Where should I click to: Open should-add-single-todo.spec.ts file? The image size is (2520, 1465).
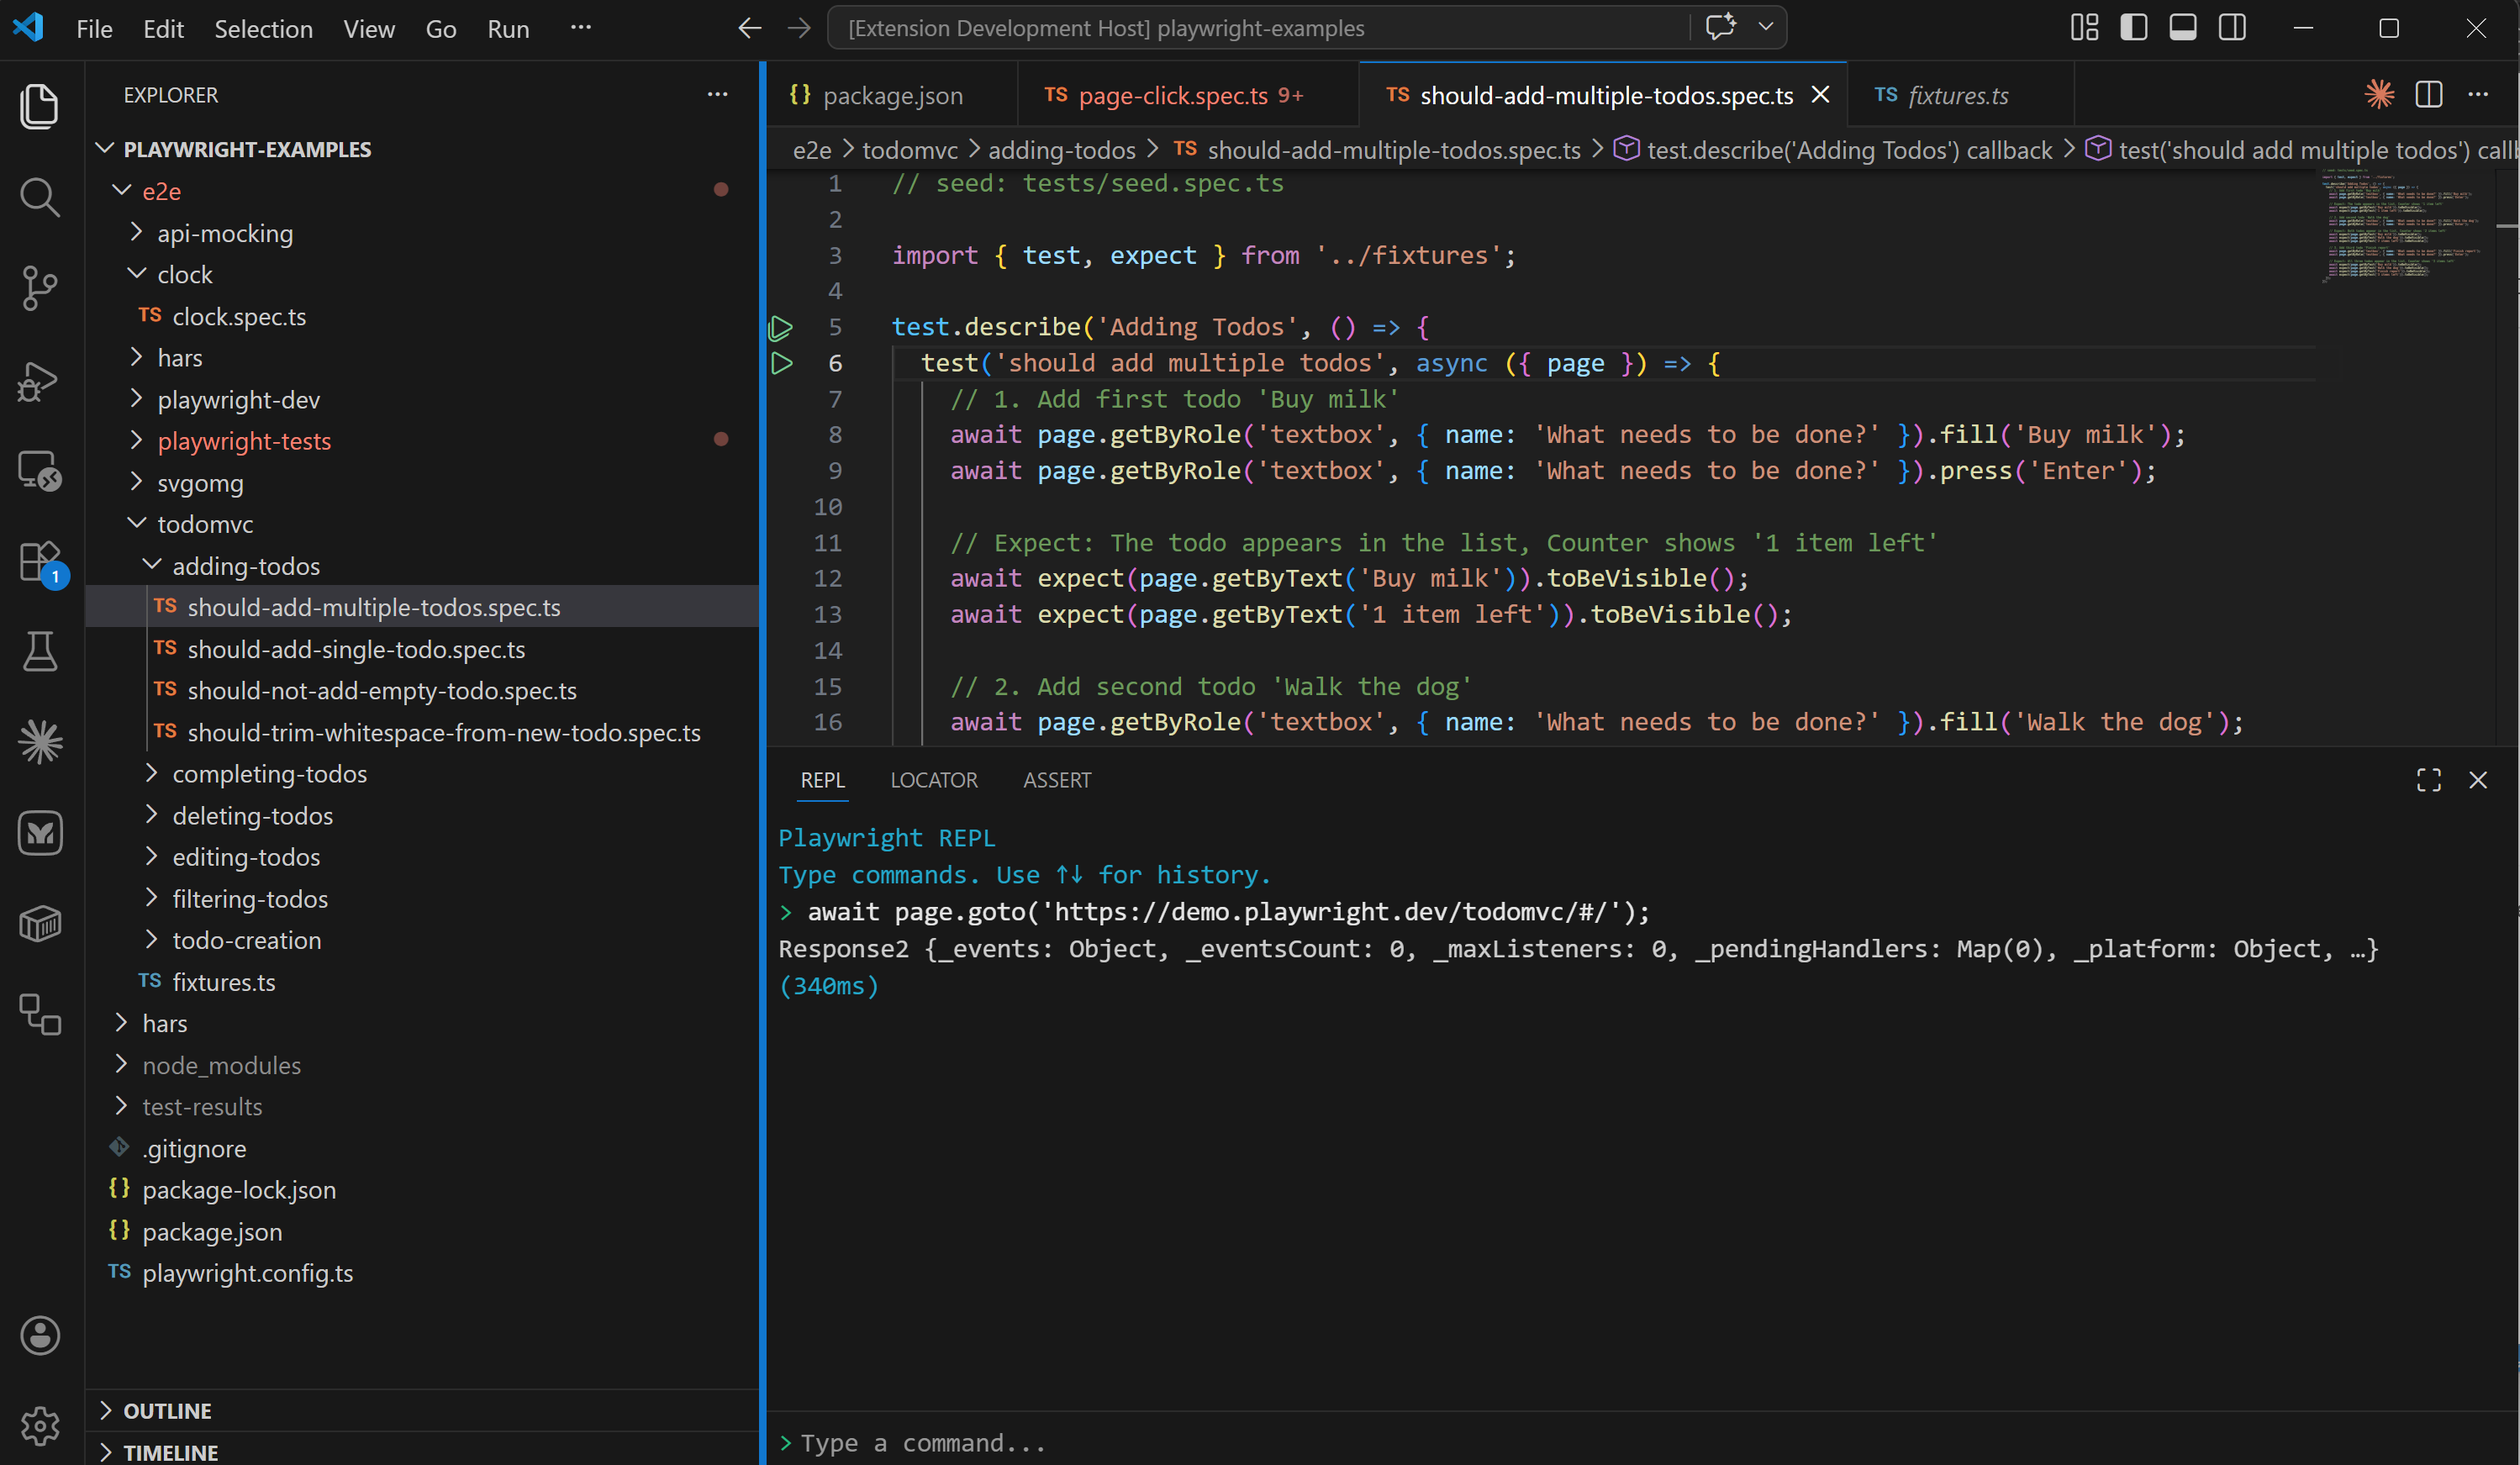click(x=356, y=649)
